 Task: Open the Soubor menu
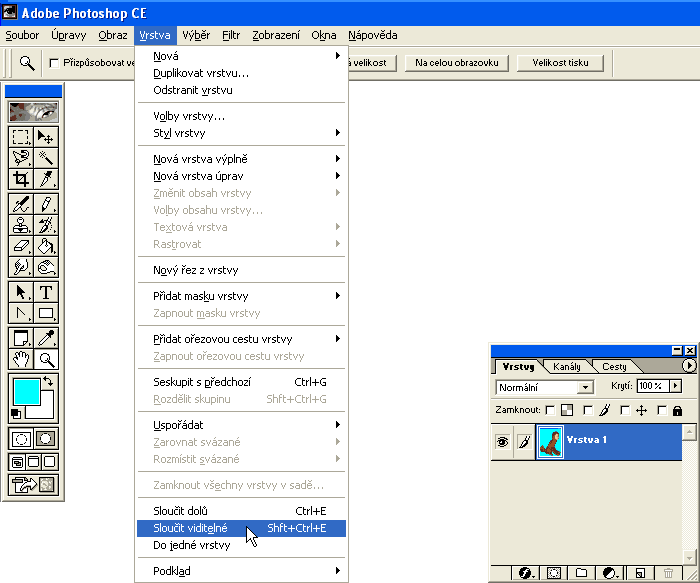[x=22, y=35]
